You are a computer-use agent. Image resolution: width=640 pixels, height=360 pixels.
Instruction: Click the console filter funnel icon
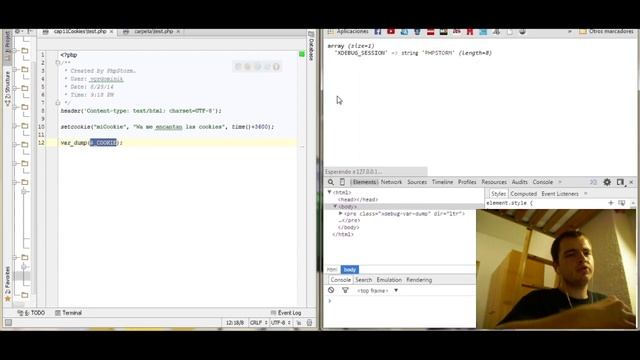click(345, 290)
